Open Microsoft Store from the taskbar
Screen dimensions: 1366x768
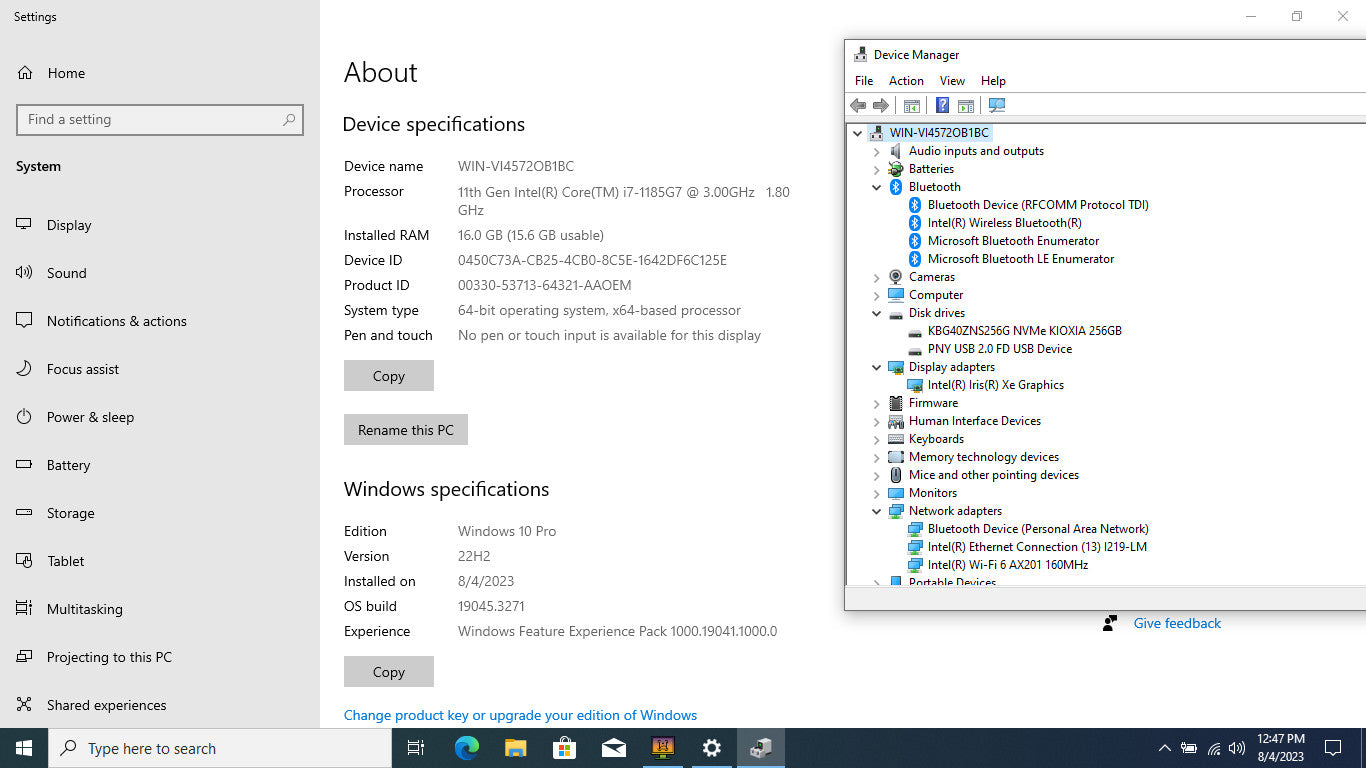coord(565,748)
